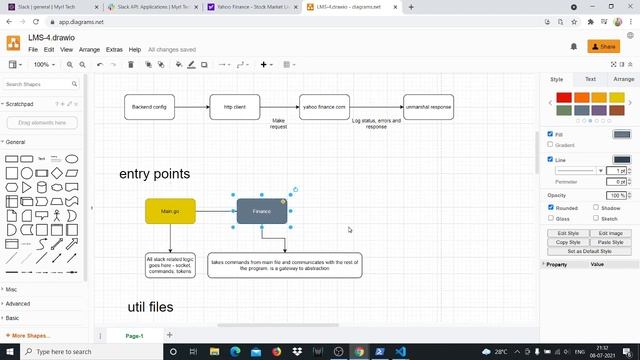Open notifications bell icon
The height and width of the screenshot is (360, 640).
(x=573, y=47)
